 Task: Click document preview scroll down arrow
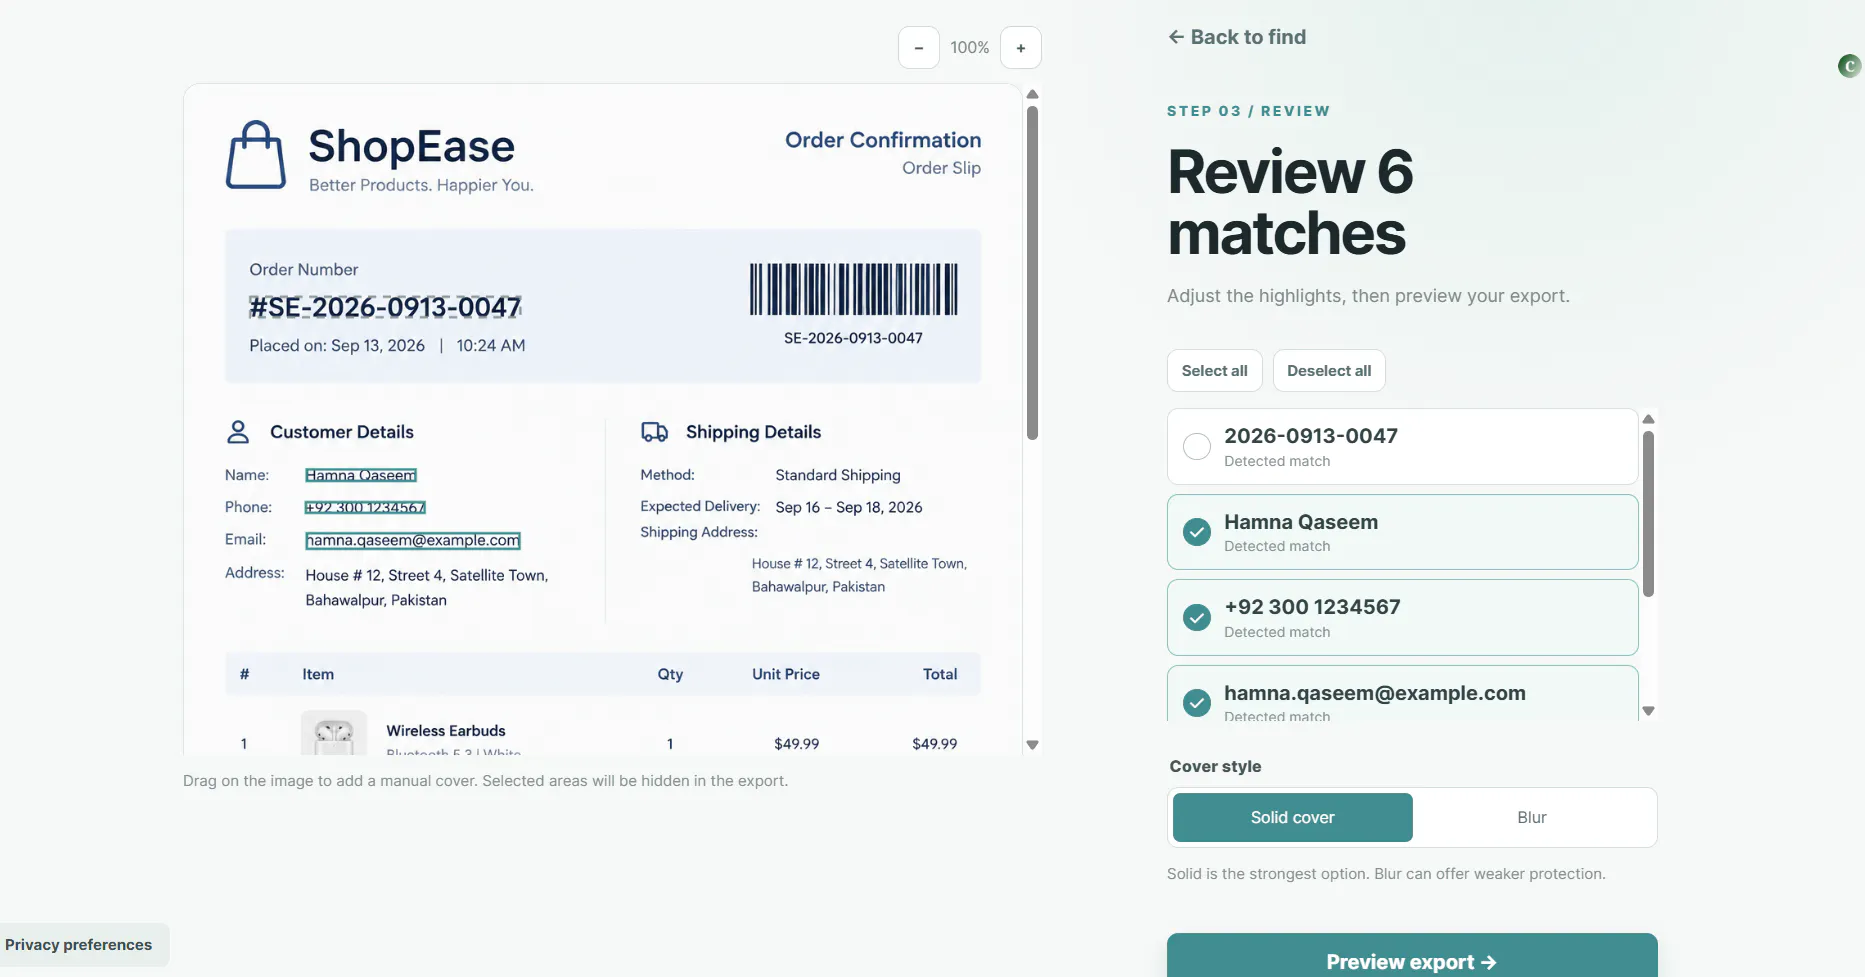click(x=1032, y=745)
